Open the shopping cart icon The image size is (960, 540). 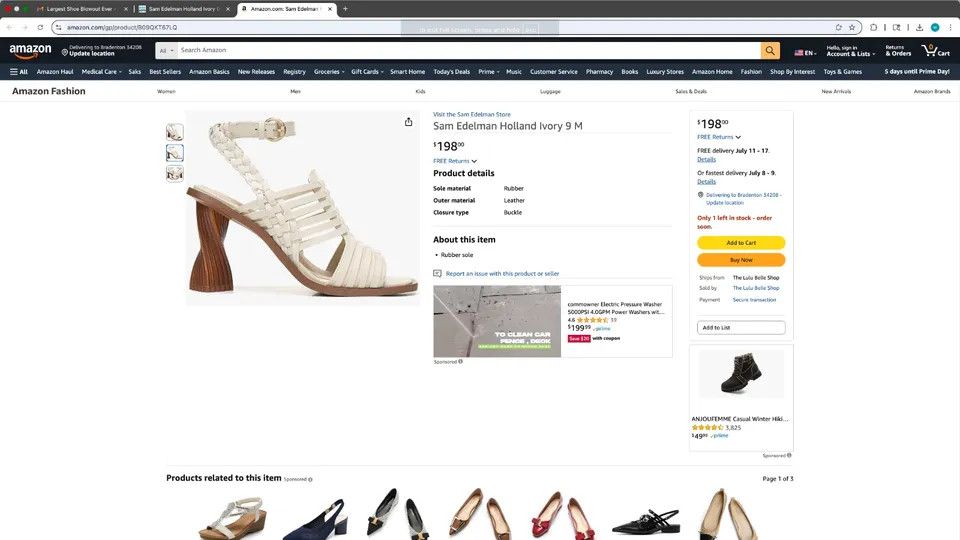click(x=936, y=51)
